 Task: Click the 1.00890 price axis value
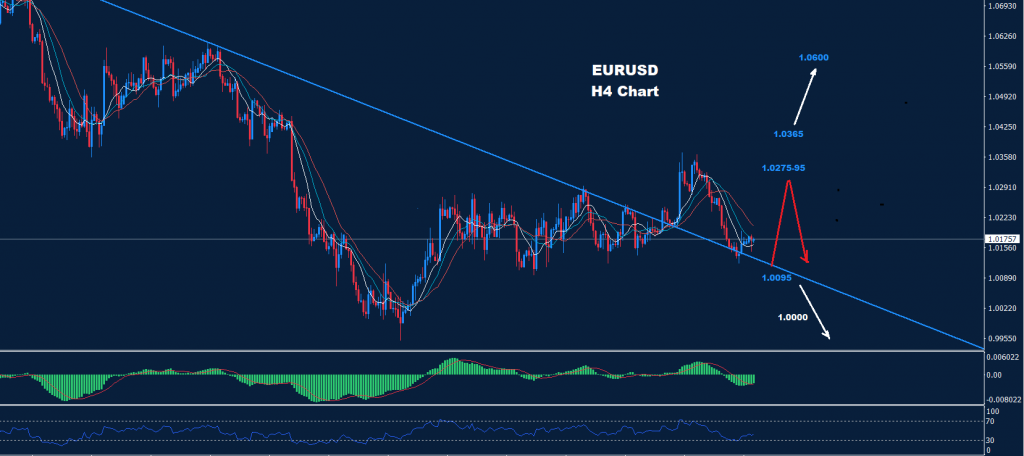(1002, 278)
